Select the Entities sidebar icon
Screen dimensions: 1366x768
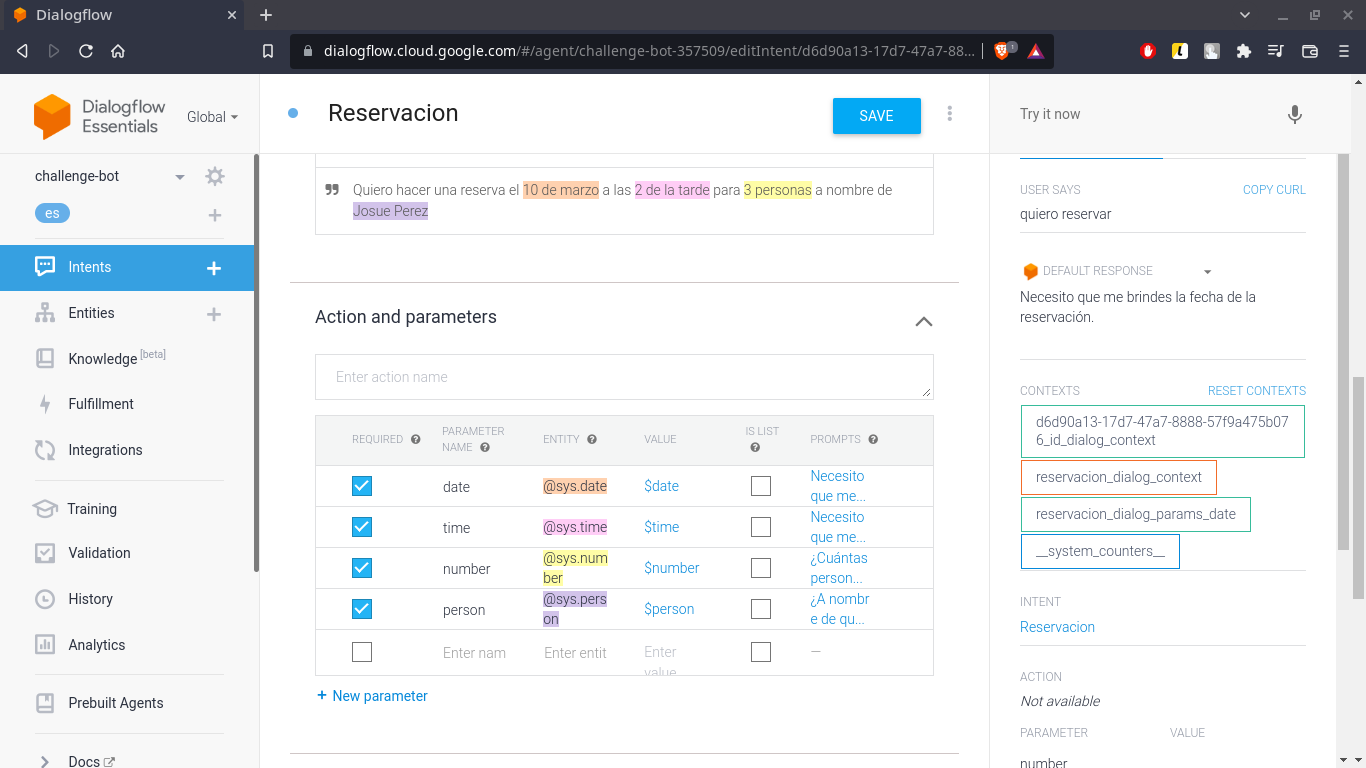90,313
